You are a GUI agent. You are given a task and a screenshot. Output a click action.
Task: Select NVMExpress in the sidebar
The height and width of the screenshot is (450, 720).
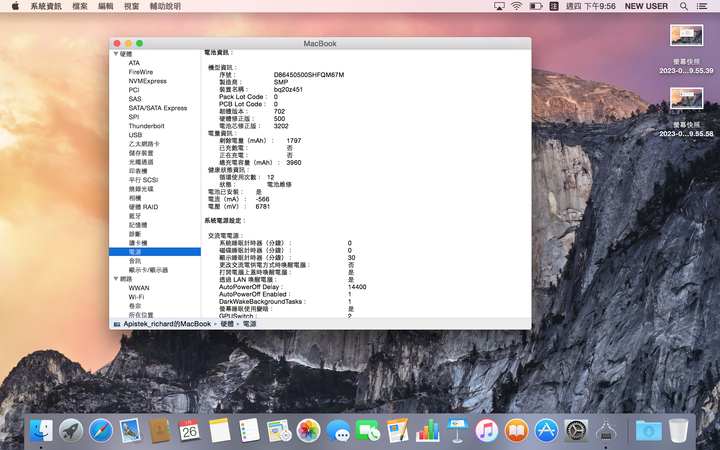[x=147, y=81]
